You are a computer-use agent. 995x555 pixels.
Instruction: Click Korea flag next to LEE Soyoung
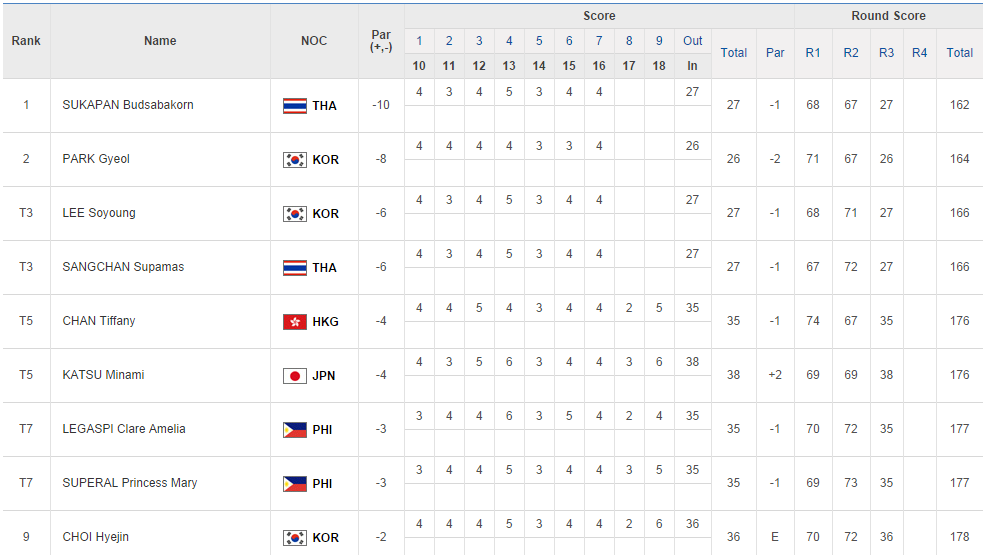(295, 214)
